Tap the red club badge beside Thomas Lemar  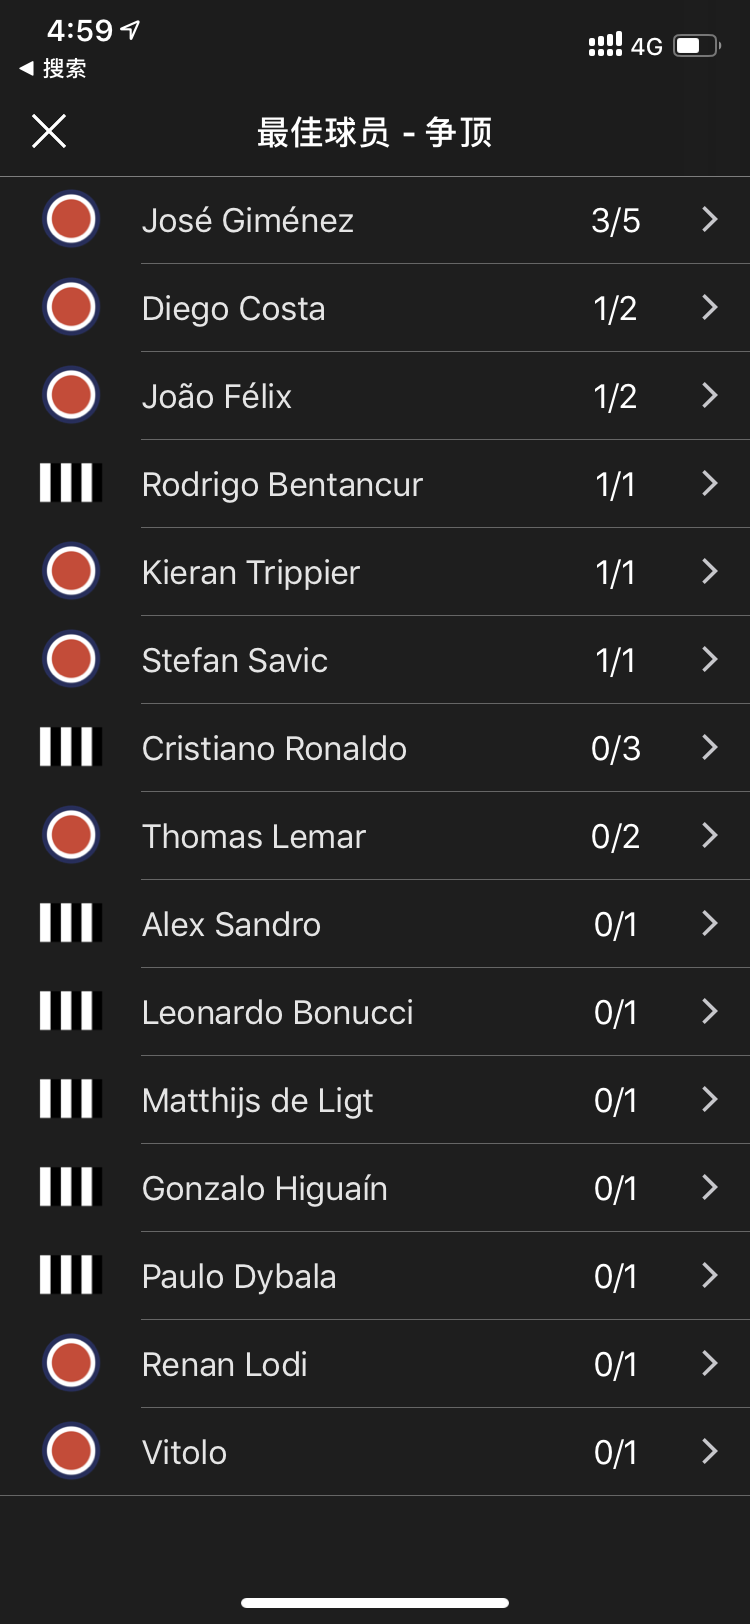tap(71, 835)
